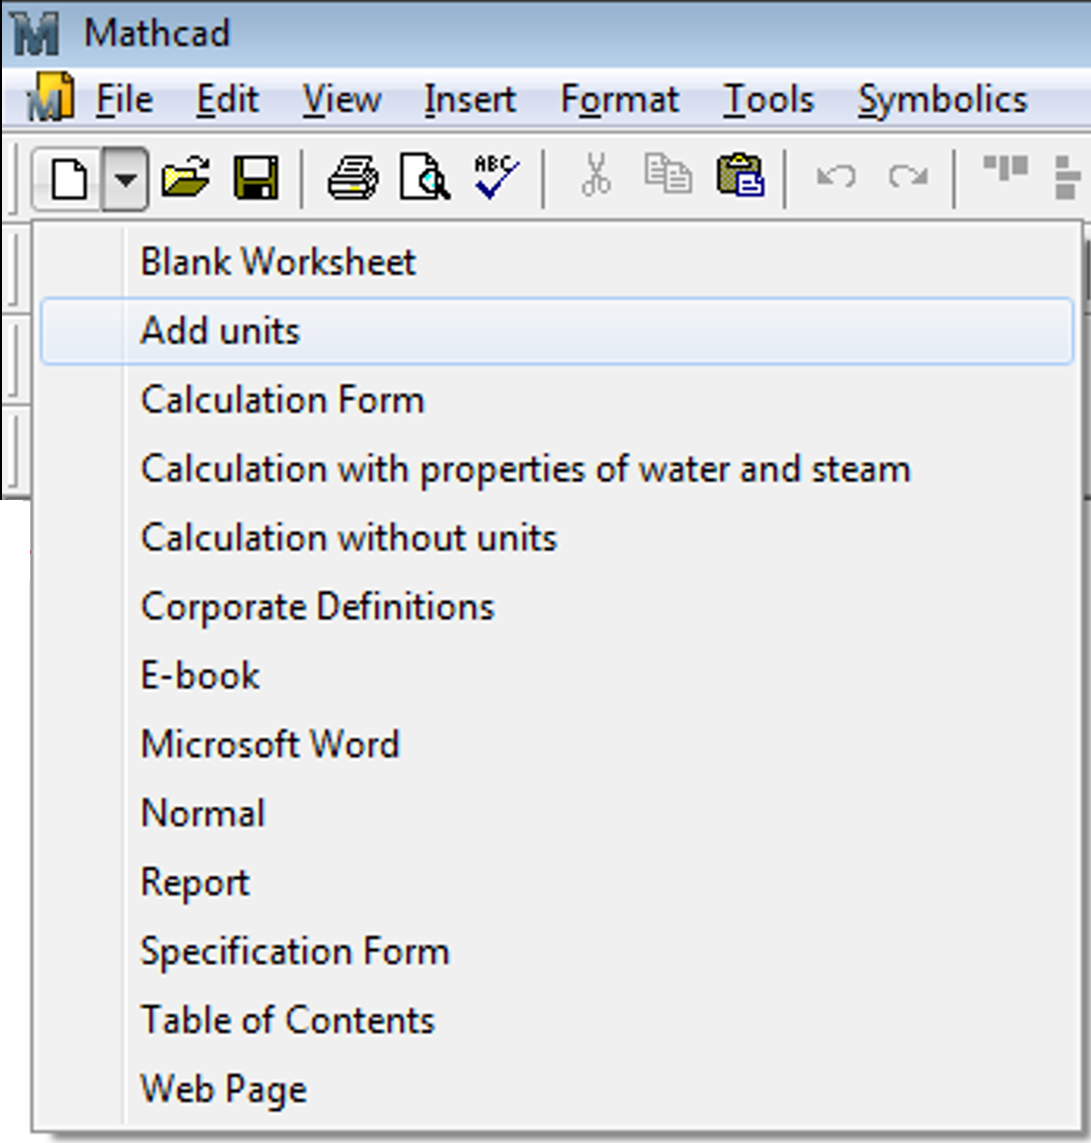1091x1143 pixels.
Task: Choose the Microsoft Word template
Action: tap(271, 744)
